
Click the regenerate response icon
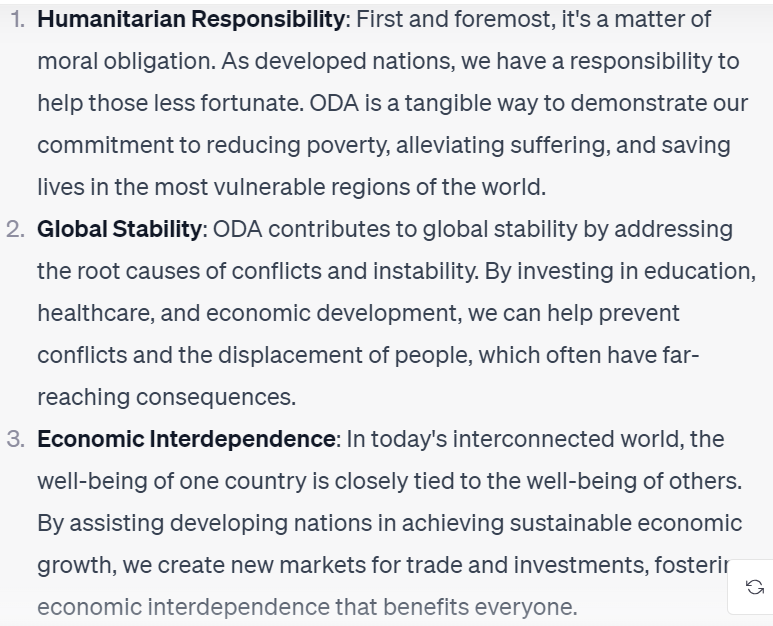755,587
